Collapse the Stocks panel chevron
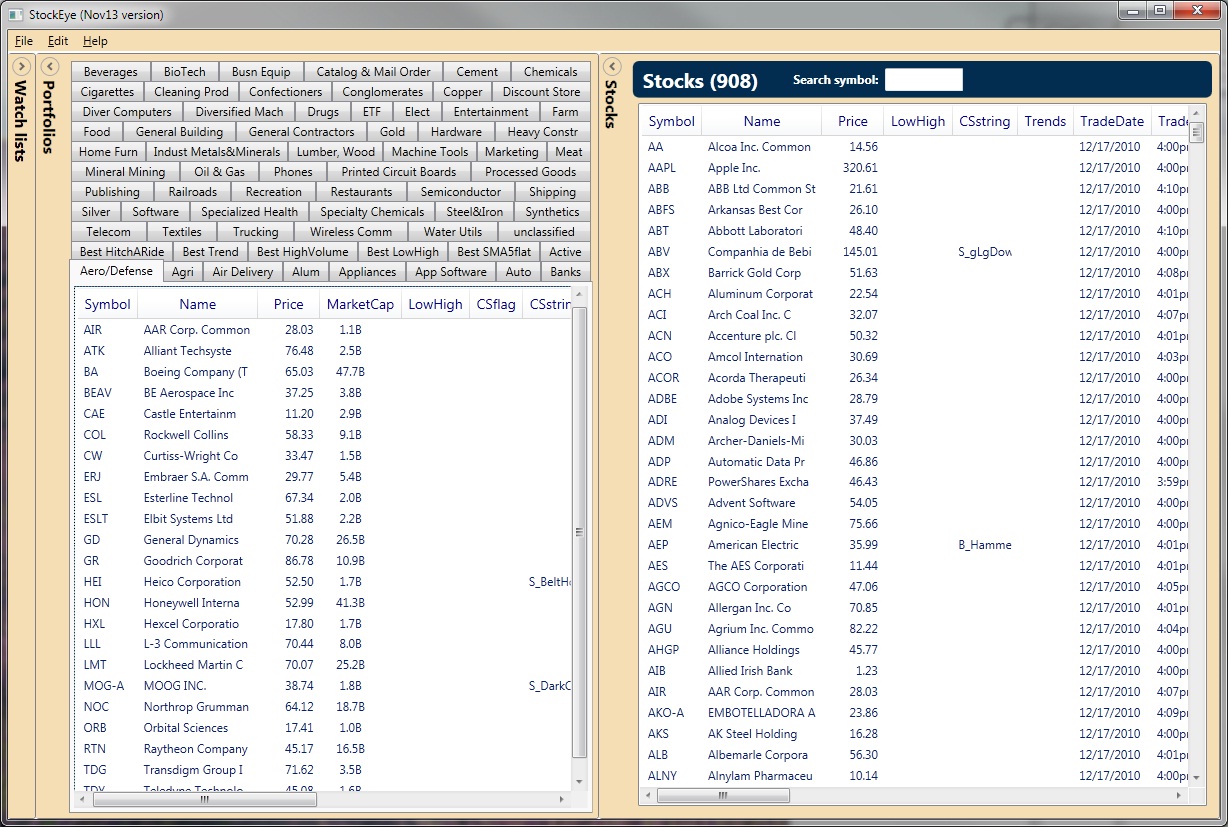The width and height of the screenshot is (1228, 827). point(613,66)
